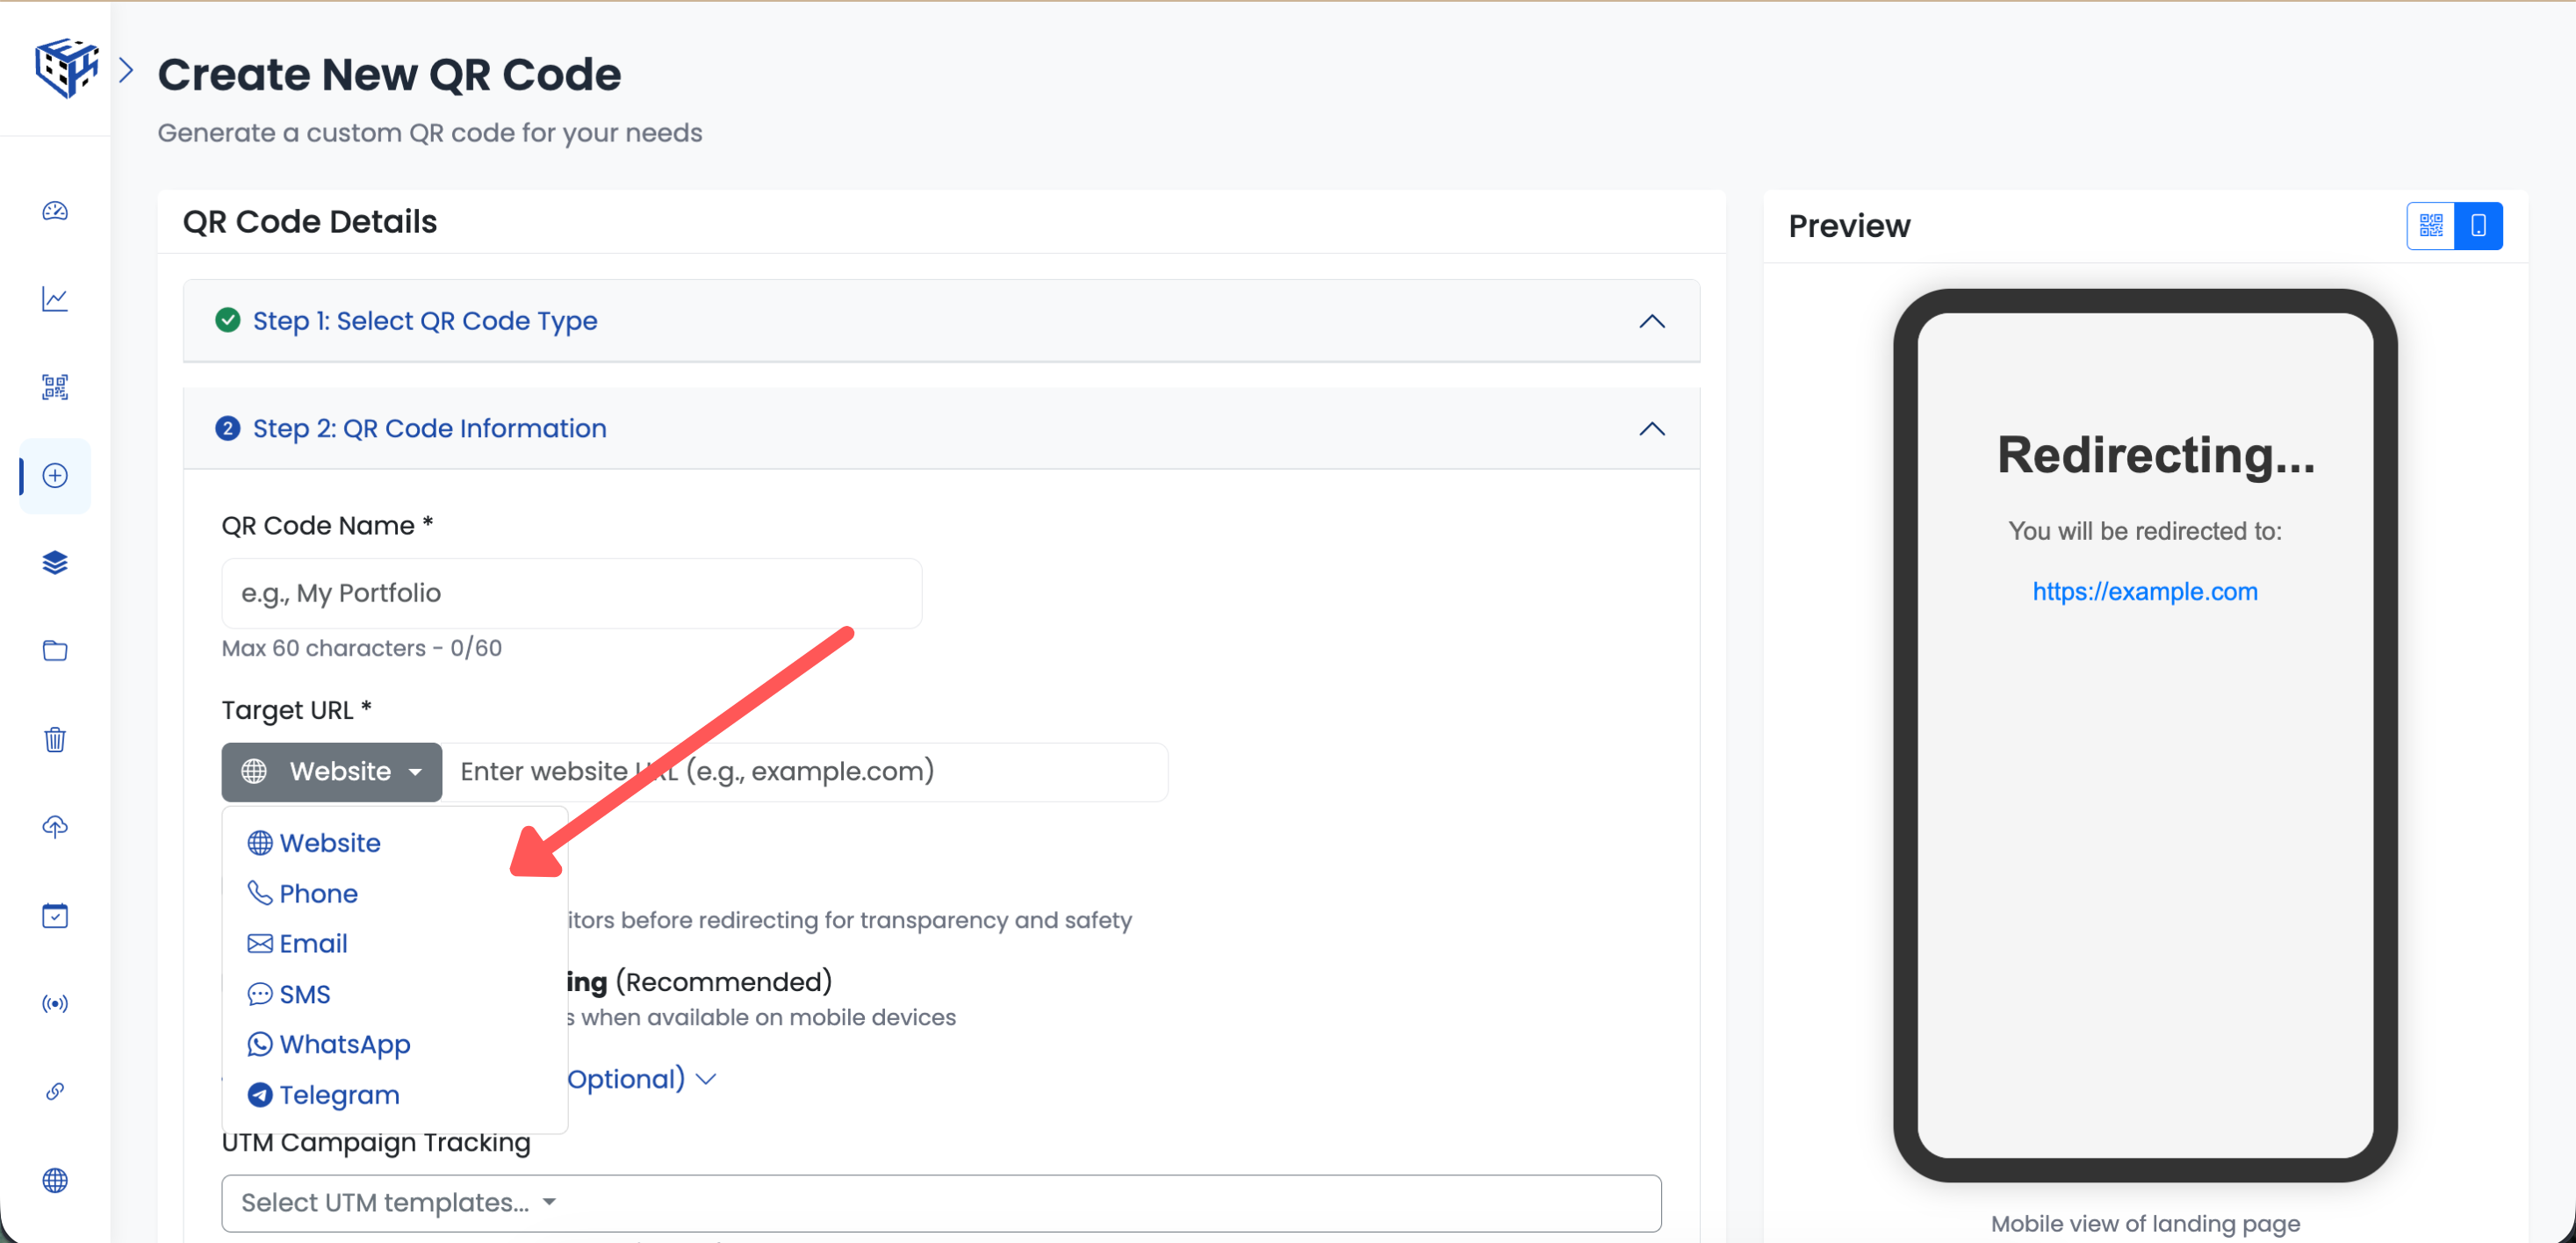This screenshot has width=2576, height=1243.
Task: Select the QR scanner icon in sidebar
Action: 54,387
